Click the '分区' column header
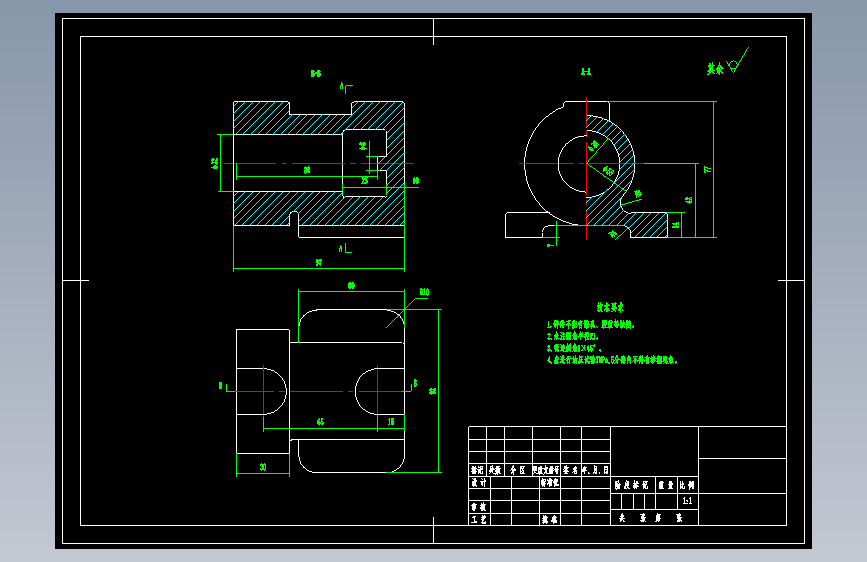 pos(518,470)
